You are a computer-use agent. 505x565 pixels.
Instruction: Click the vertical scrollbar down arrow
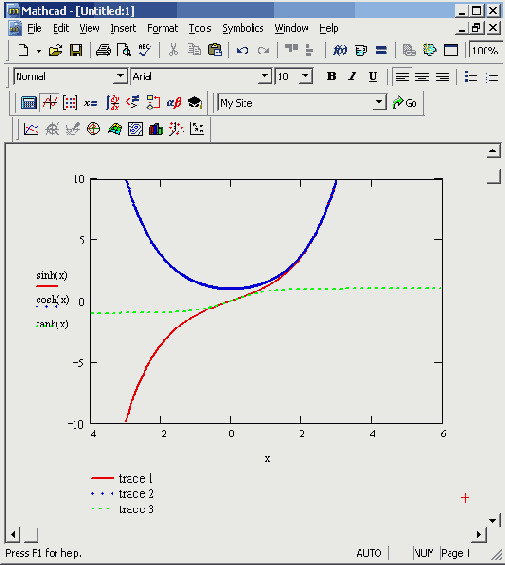tap(492, 520)
